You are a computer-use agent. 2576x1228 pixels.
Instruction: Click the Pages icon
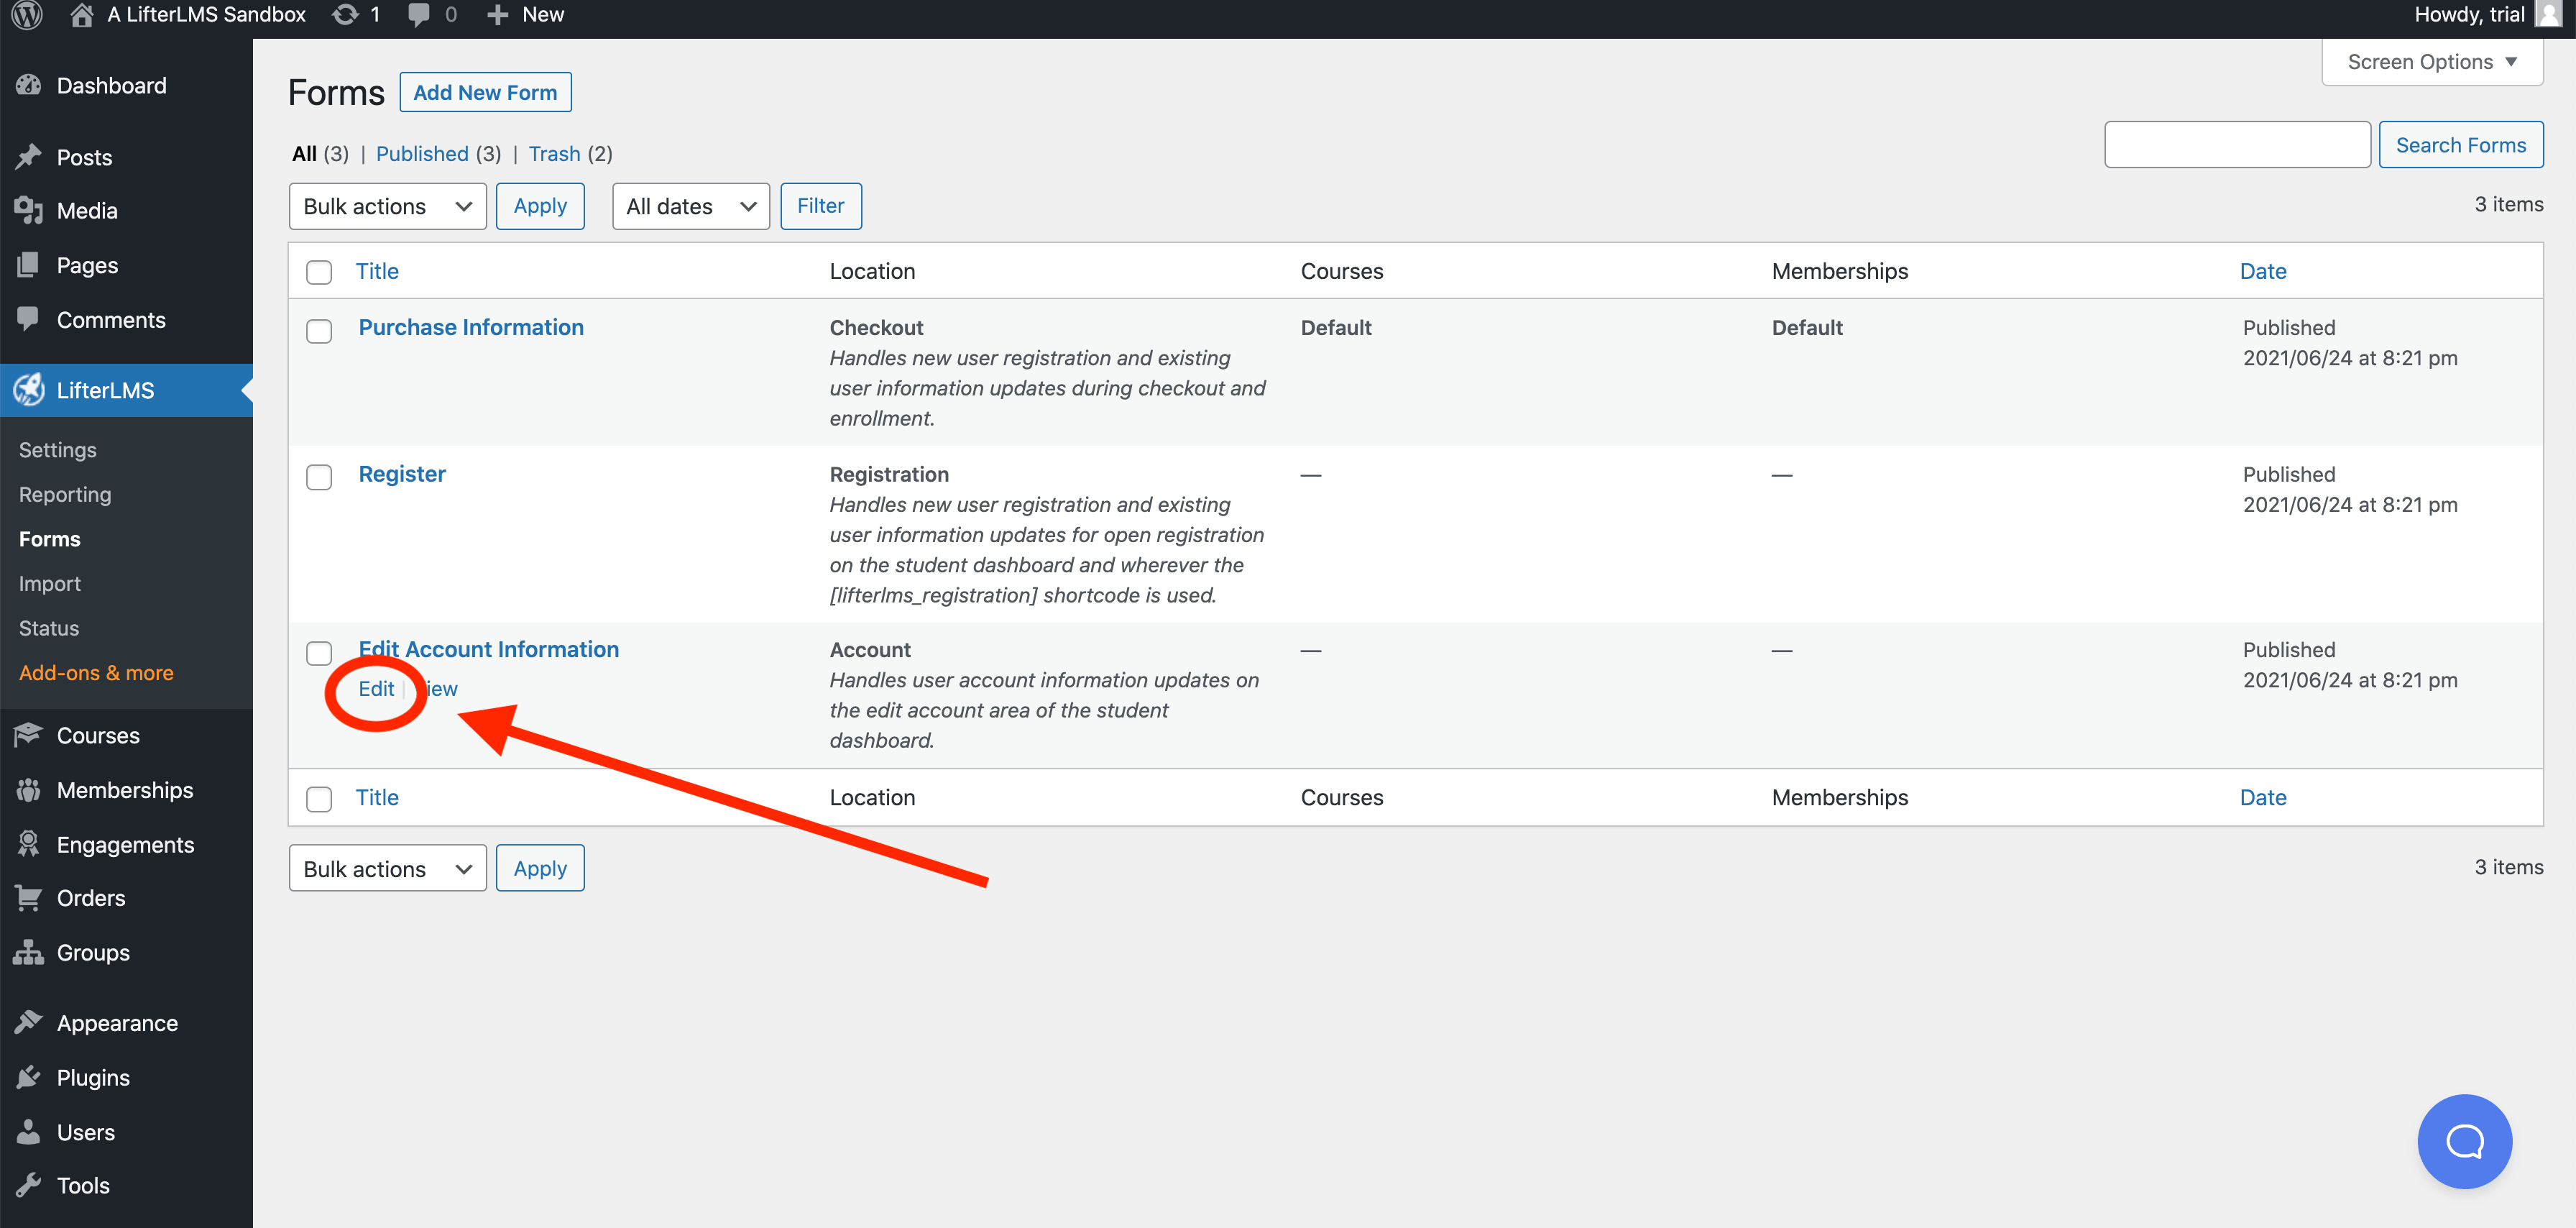click(x=29, y=265)
